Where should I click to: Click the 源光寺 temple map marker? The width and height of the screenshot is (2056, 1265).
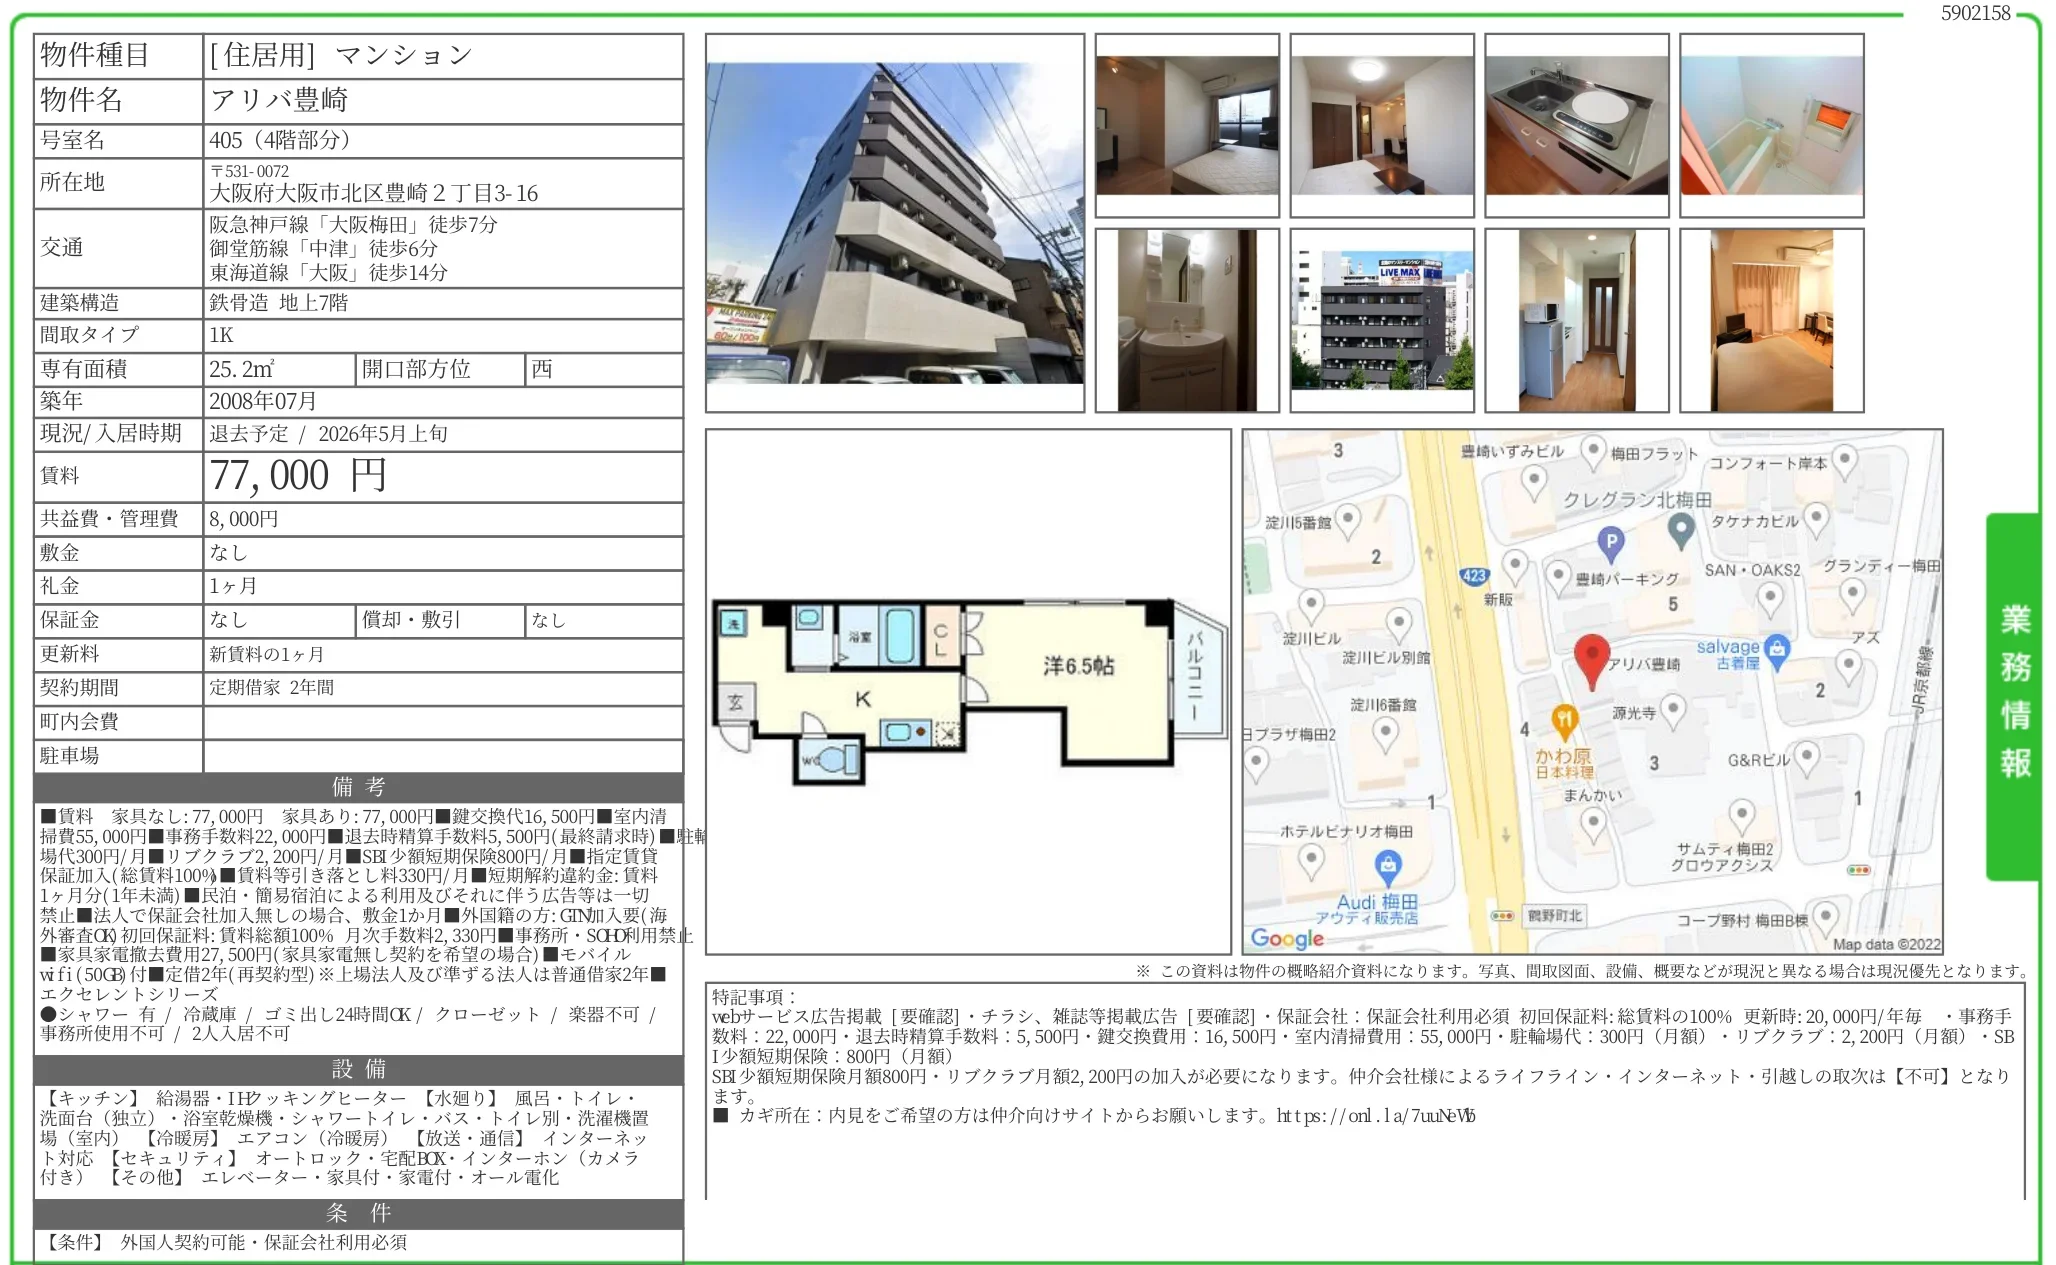point(1672,710)
